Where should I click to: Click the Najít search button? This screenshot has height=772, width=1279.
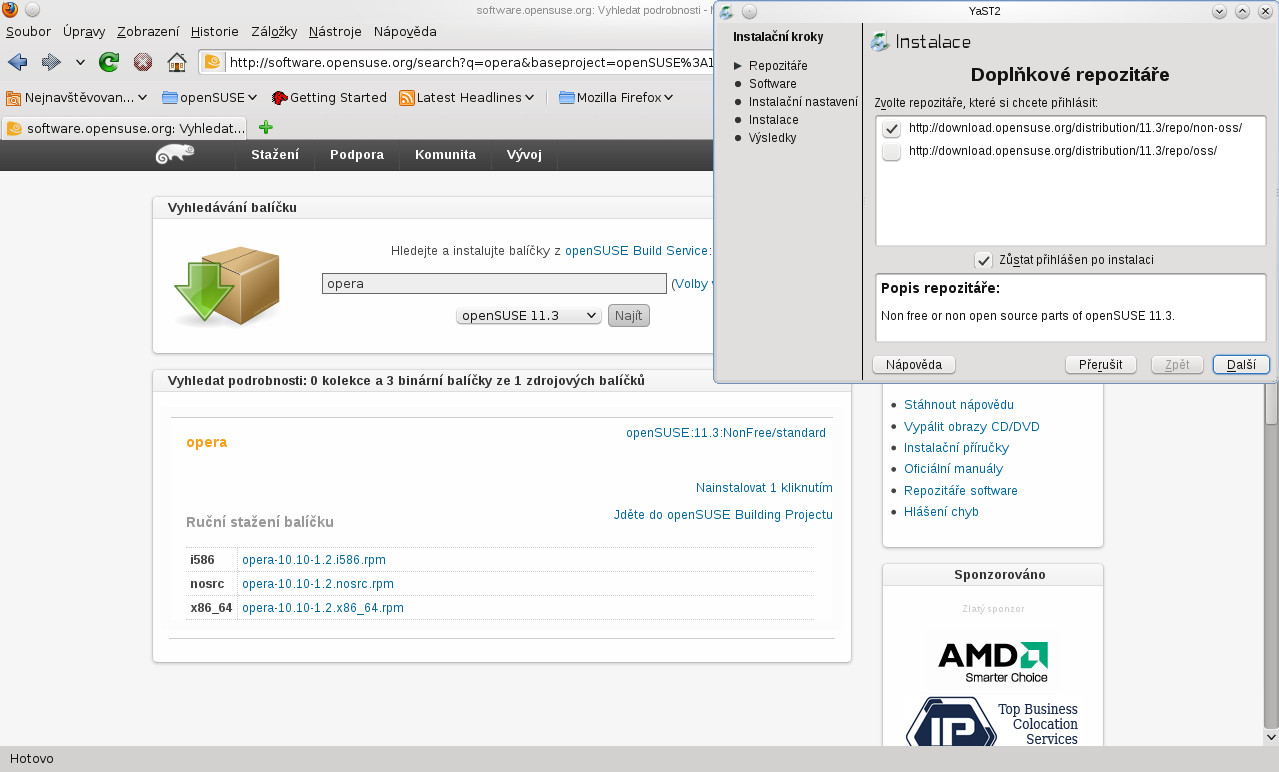[629, 316]
